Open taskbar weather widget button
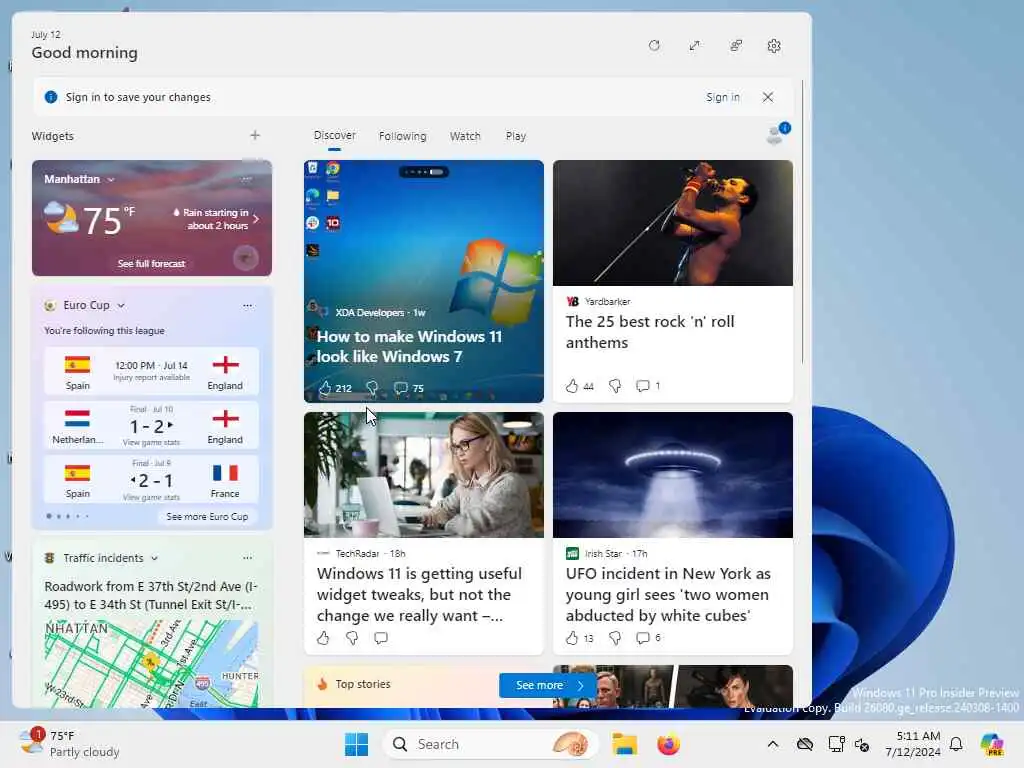 coord(69,744)
